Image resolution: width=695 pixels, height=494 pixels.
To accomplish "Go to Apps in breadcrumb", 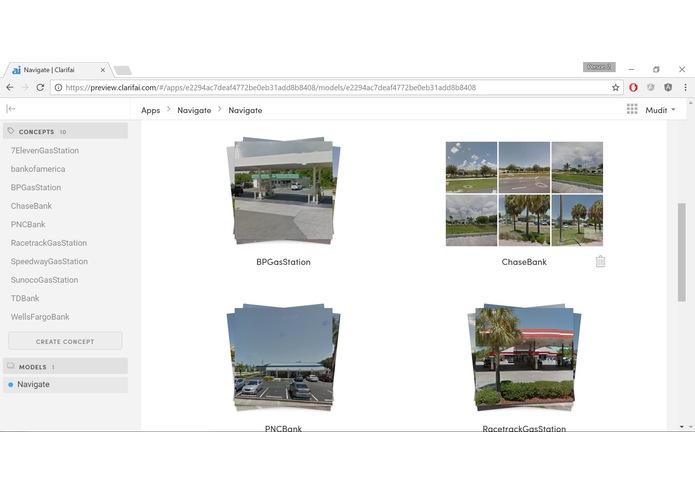I will click(x=150, y=110).
